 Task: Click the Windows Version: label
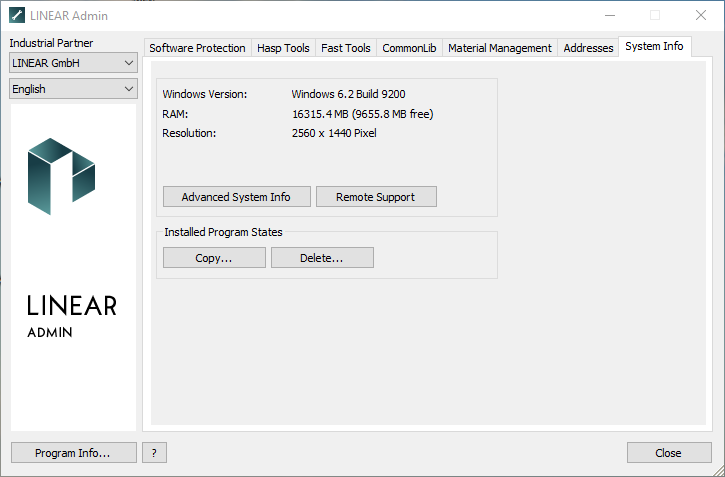(x=205, y=94)
